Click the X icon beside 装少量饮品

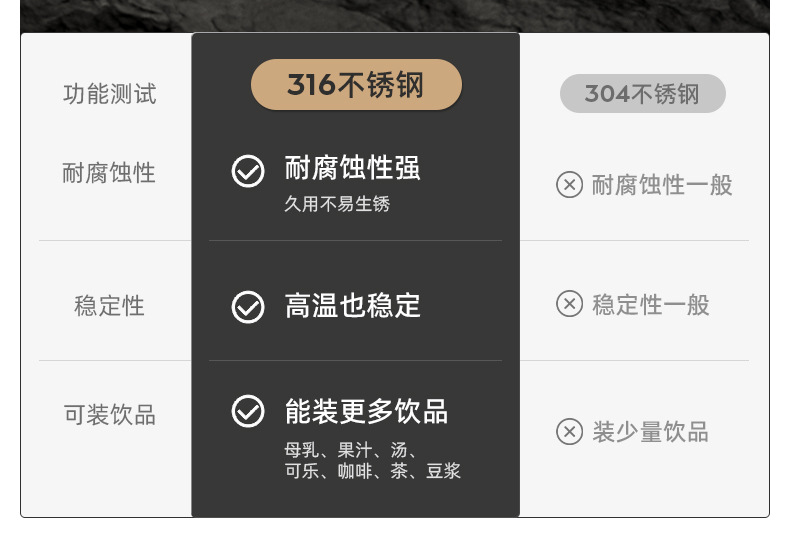pos(569,431)
